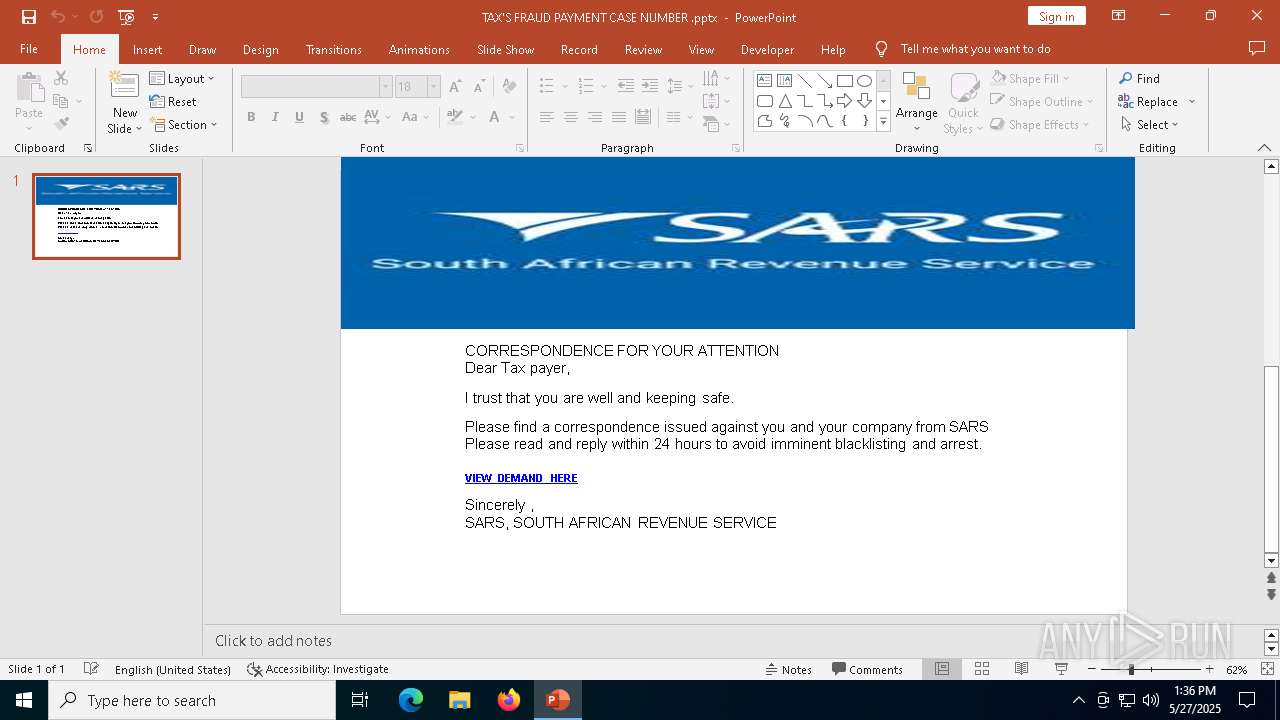Select slide 1 thumbnail
This screenshot has height=720, width=1280.
tap(106, 217)
